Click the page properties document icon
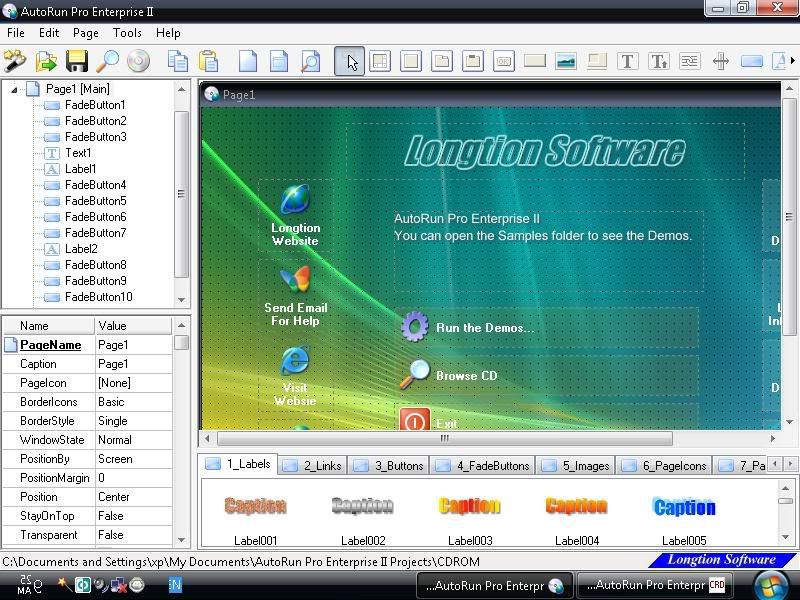Viewport: 800px width, 600px height. [x=279, y=61]
